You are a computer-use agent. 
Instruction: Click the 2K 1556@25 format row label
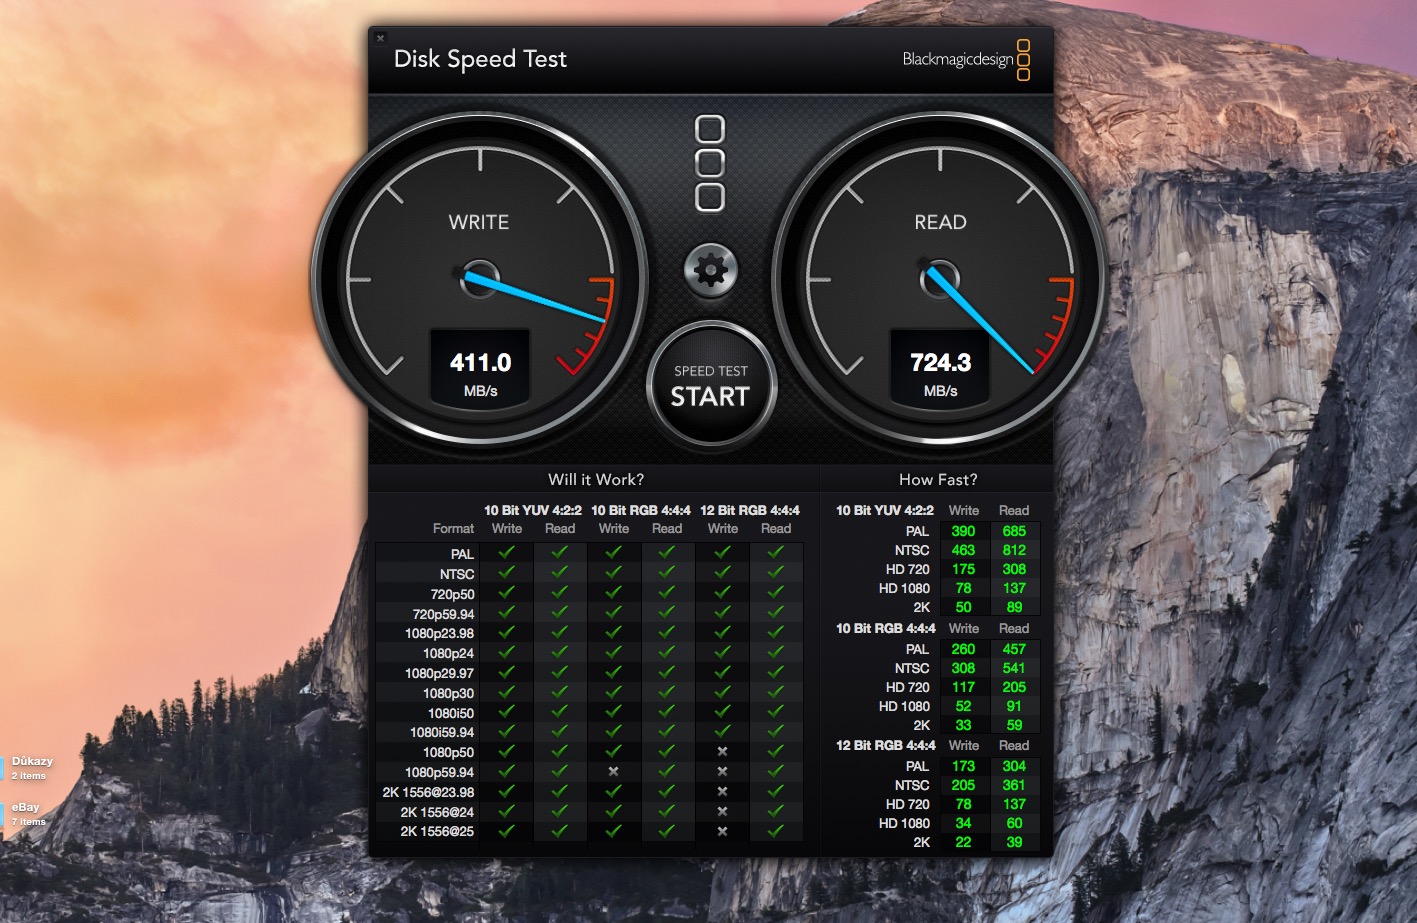tap(437, 831)
